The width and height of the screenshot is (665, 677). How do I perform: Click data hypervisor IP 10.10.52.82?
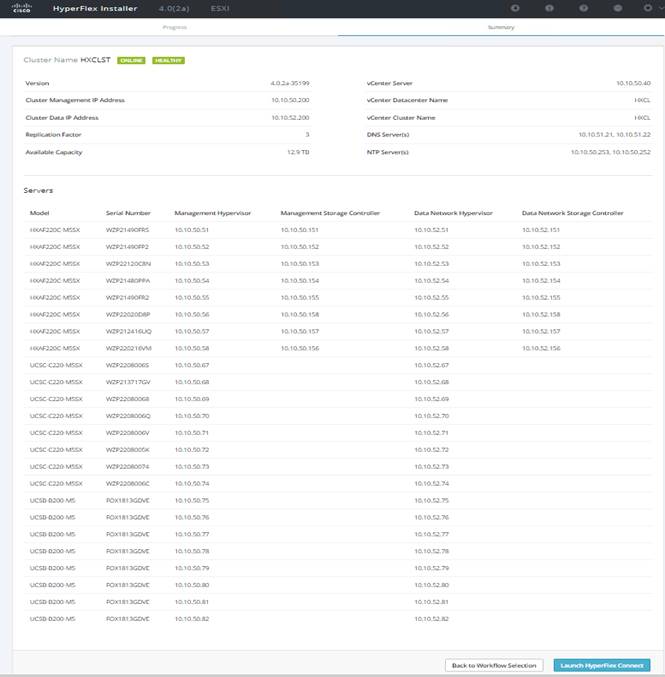click(x=431, y=619)
